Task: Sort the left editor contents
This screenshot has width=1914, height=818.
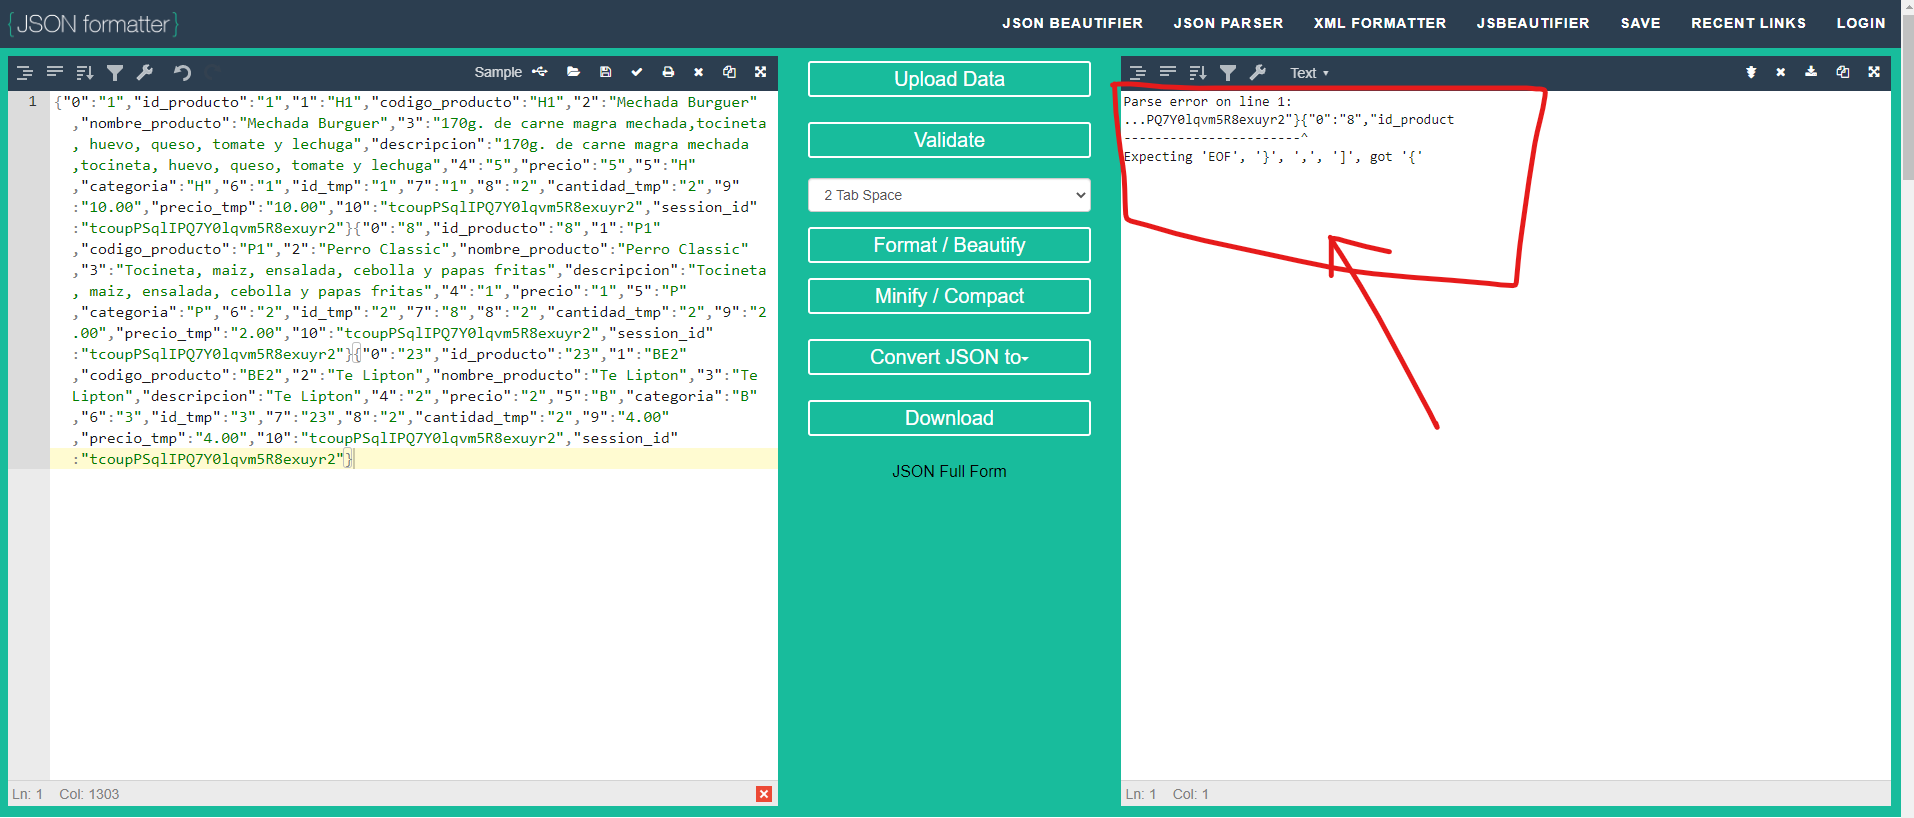Action: pos(85,72)
